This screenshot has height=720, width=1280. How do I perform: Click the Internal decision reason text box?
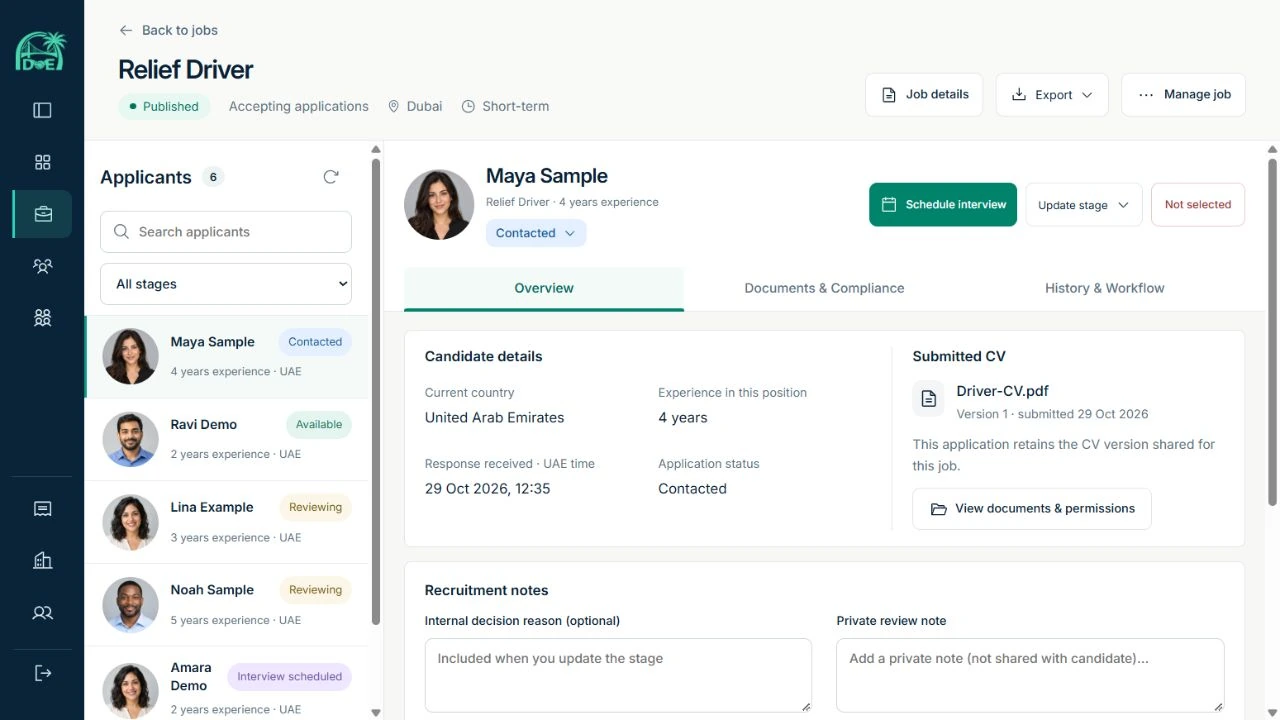[x=618, y=676]
